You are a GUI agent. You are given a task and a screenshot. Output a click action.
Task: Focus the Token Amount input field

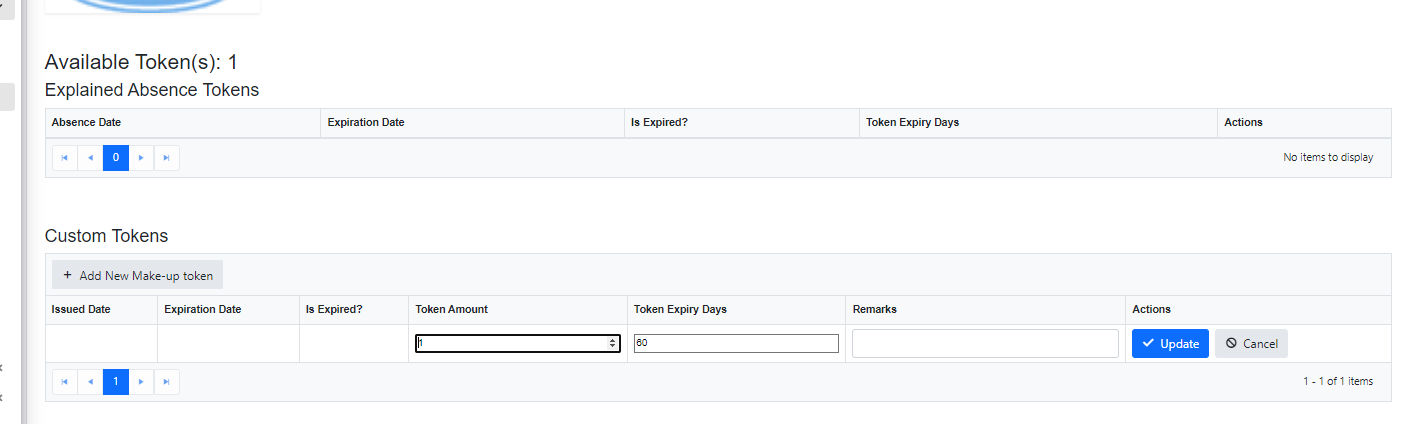[511, 343]
